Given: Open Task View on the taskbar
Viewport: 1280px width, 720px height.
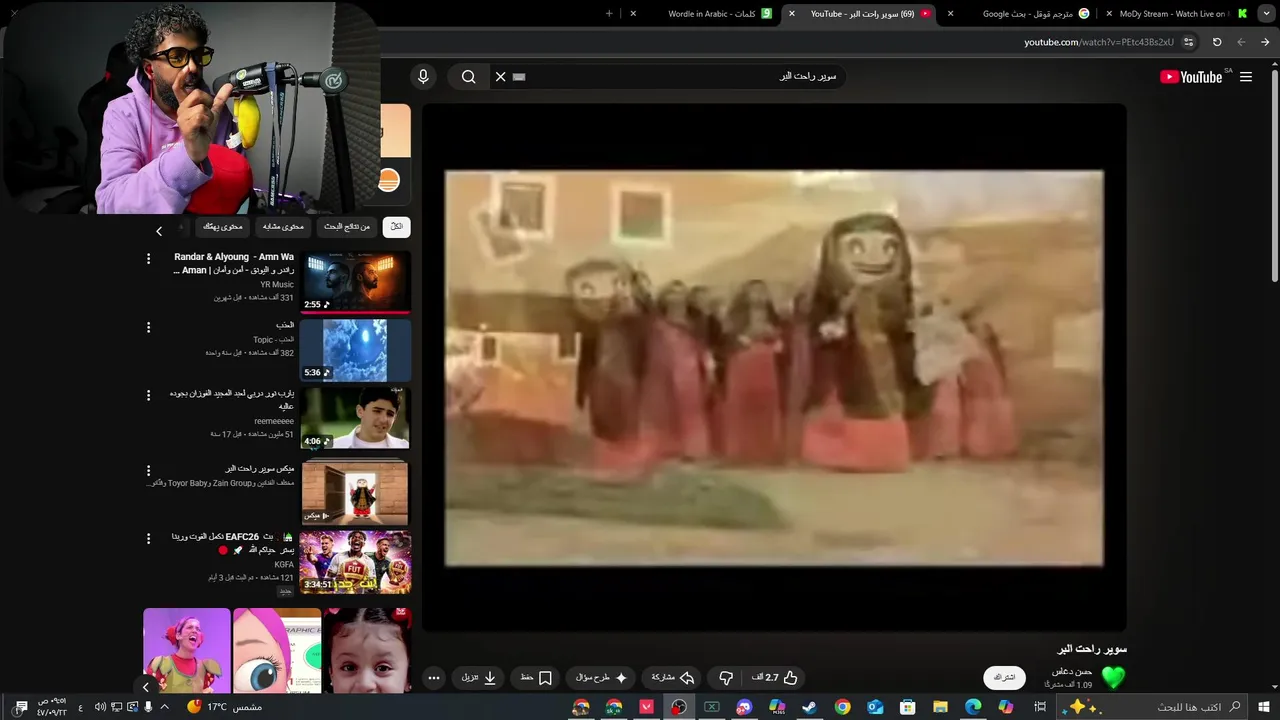Looking at the screenshot, I should (x=1040, y=707).
